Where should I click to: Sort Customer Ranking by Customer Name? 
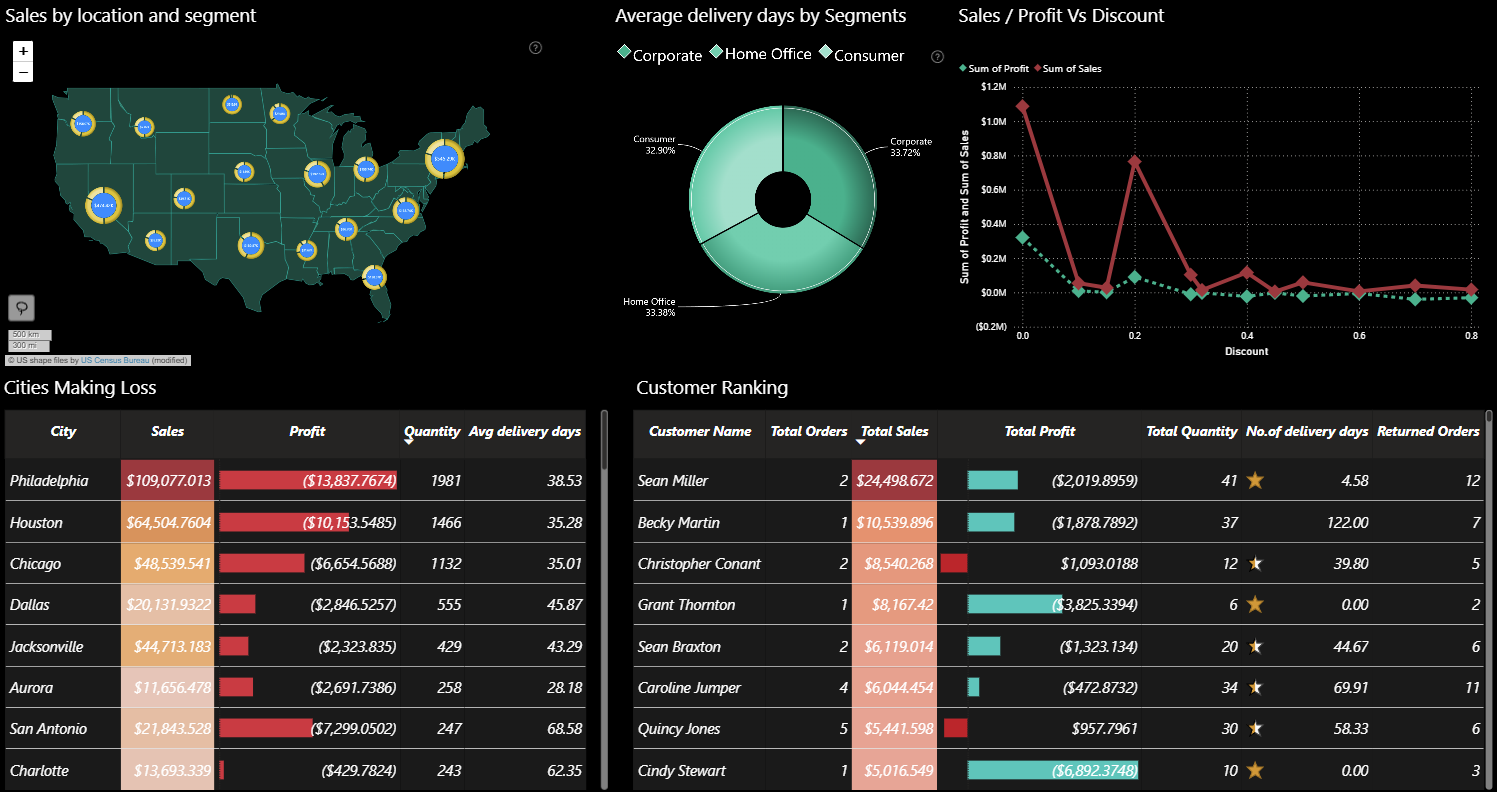click(700, 432)
